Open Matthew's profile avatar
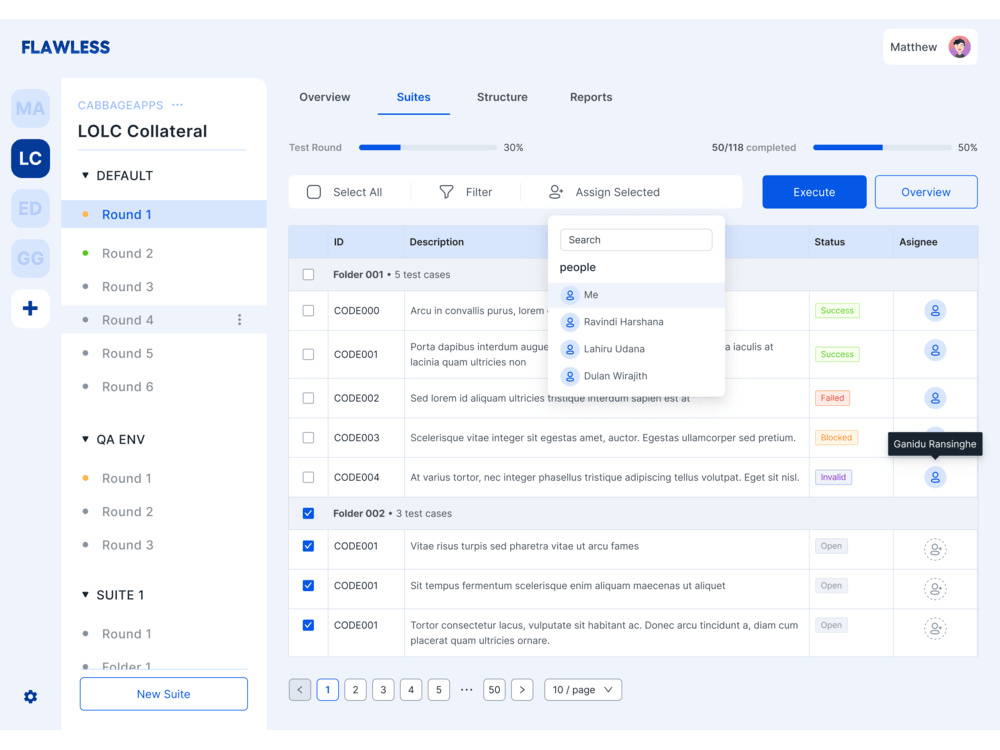 [959, 47]
